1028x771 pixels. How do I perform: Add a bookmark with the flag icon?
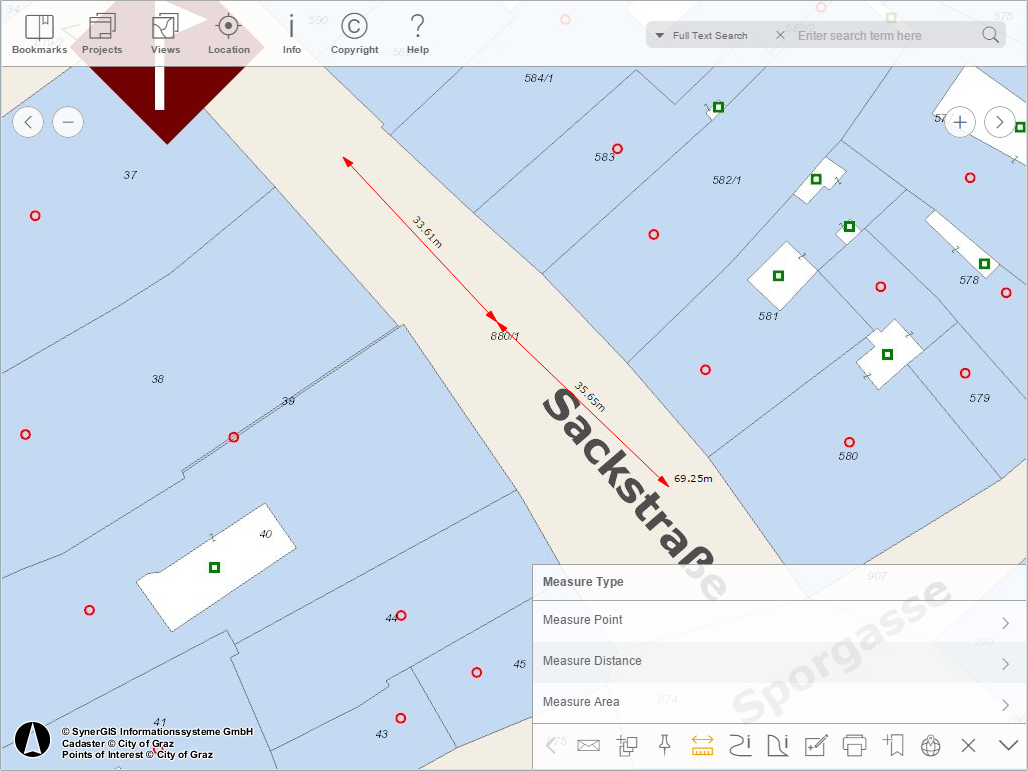pyautogui.click(x=893, y=745)
